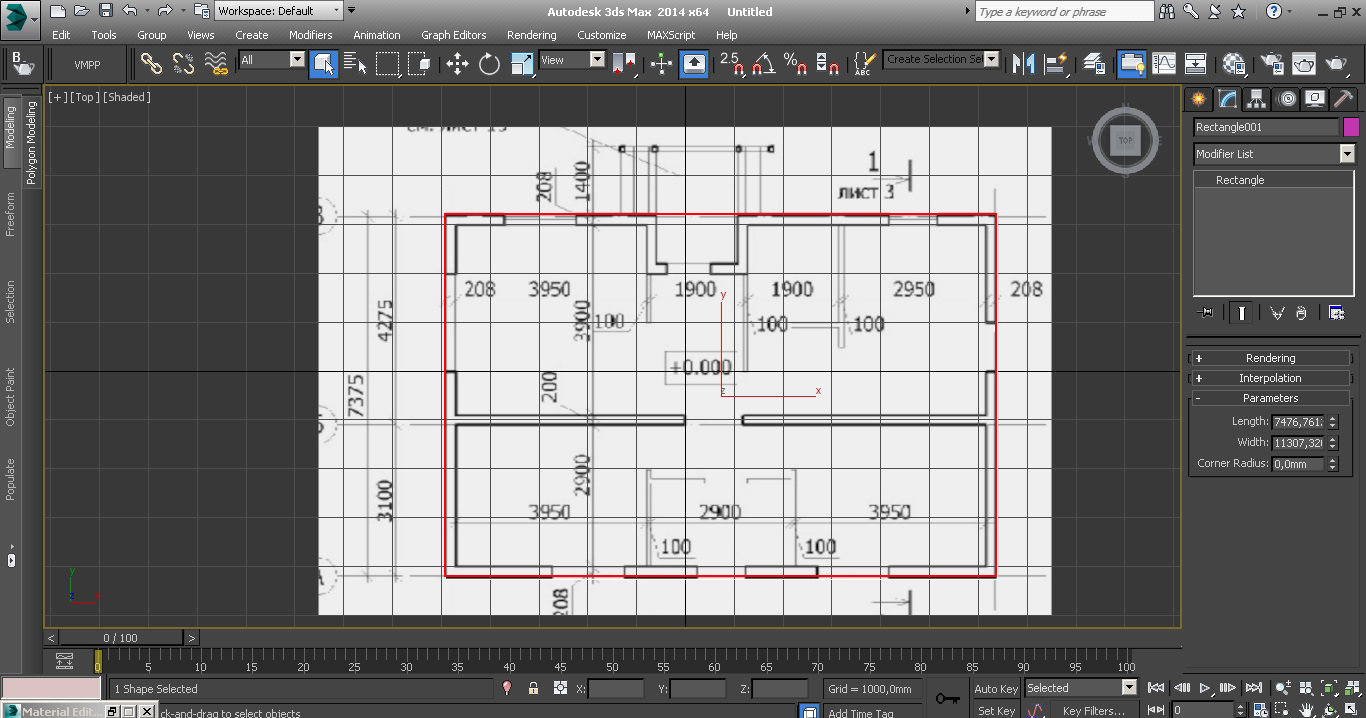Open the Curve Editor from the toolbar
This screenshot has width=1366, height=718.
point(1164,64)
